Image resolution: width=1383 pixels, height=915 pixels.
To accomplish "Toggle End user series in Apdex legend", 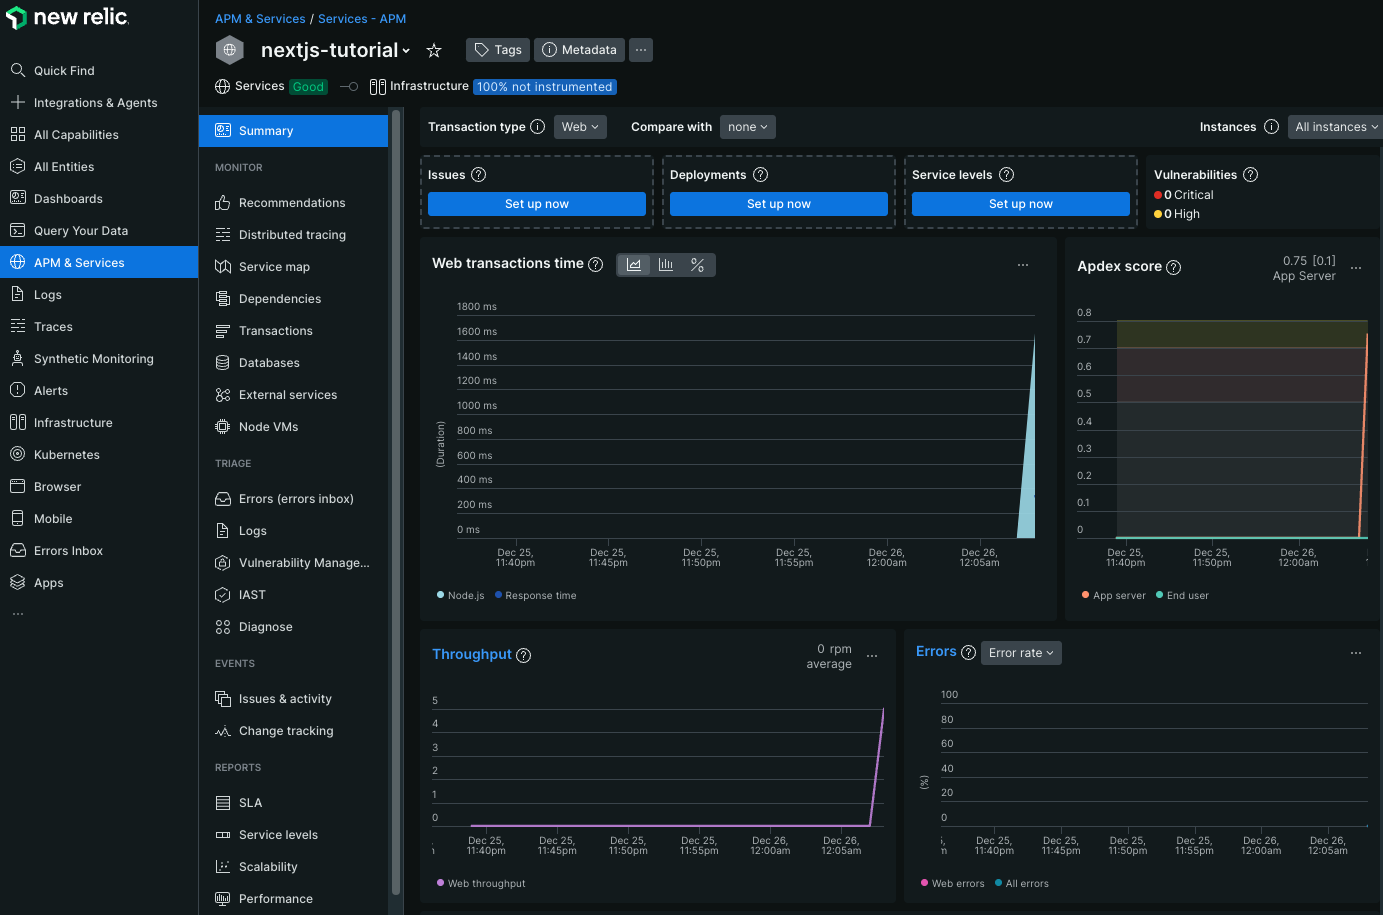I will [1182, 595].
